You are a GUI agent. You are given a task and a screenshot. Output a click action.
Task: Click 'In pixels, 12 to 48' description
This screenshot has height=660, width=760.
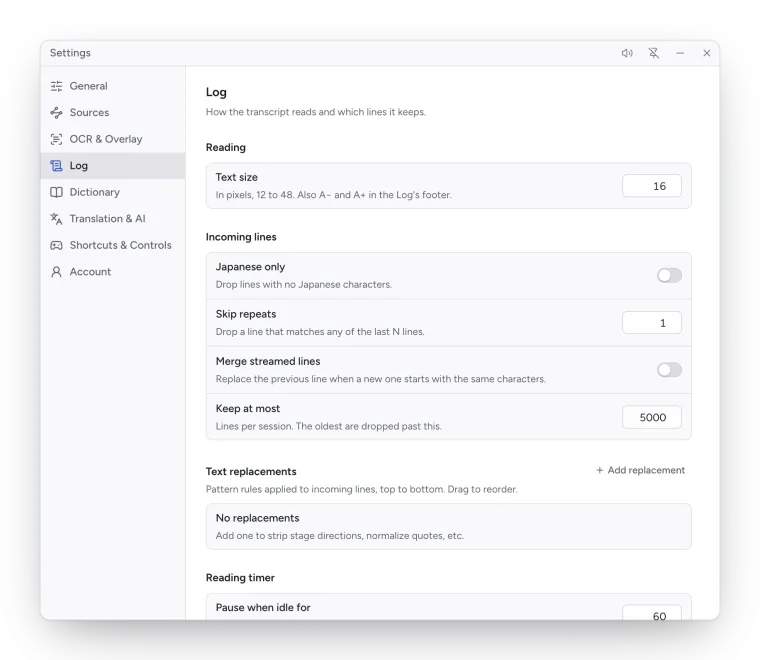pyautogui.click(x=333, y=195)
